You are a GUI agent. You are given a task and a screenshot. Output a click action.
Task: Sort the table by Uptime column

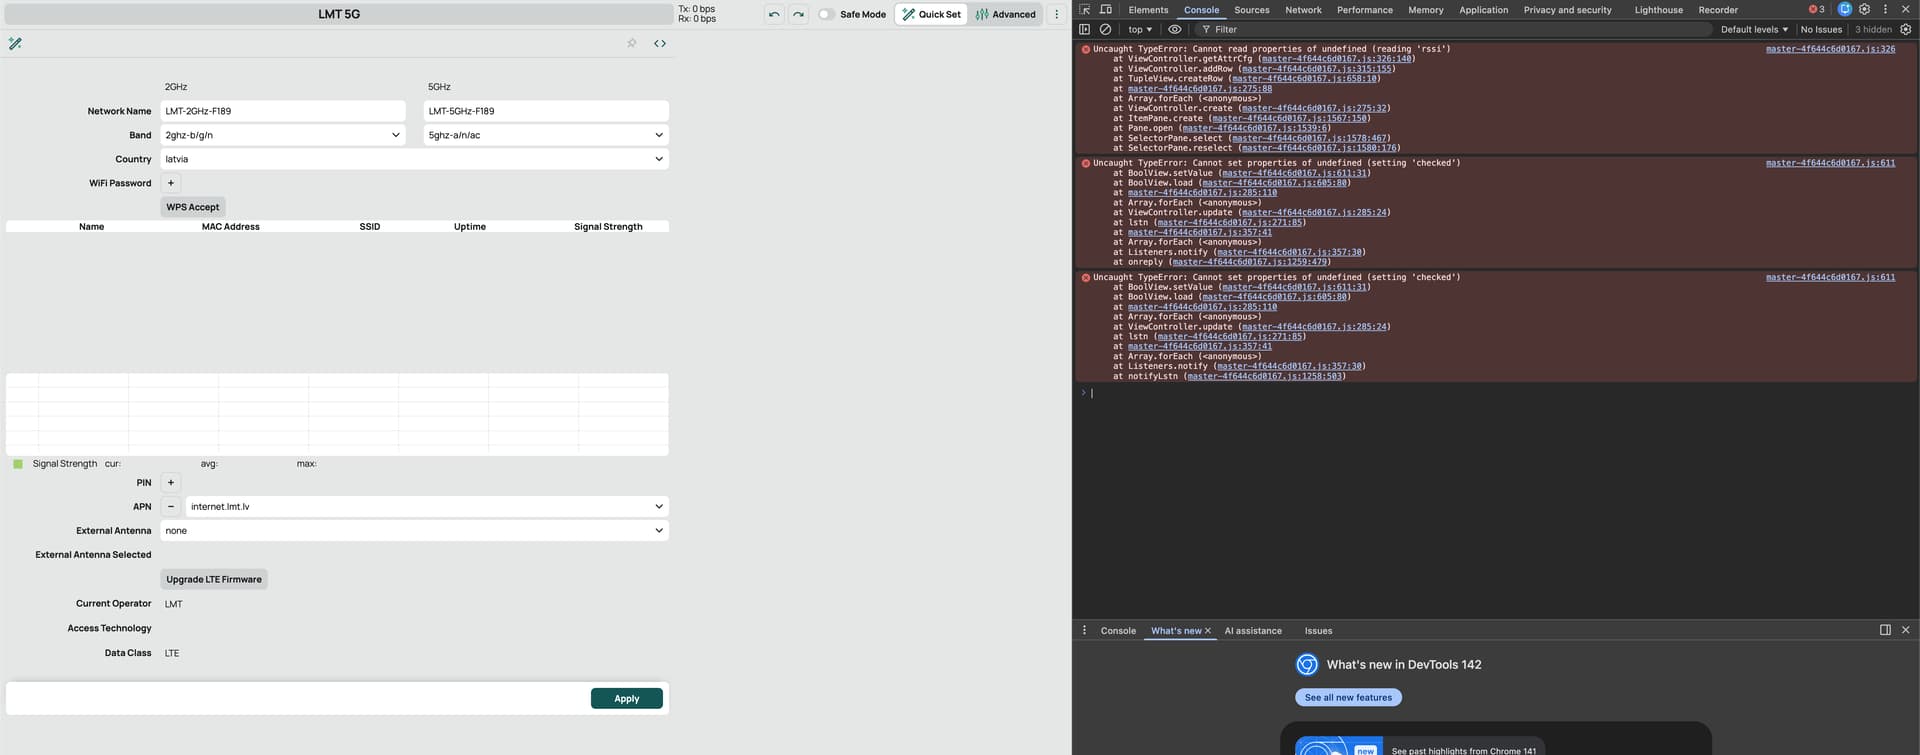point(470,227)
